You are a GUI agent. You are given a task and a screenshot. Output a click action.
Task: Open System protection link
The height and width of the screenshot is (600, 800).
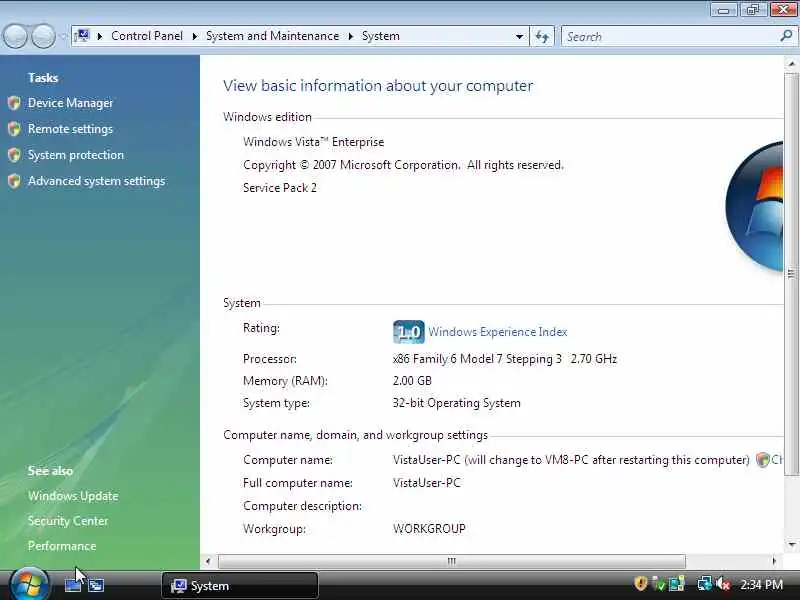76,155
